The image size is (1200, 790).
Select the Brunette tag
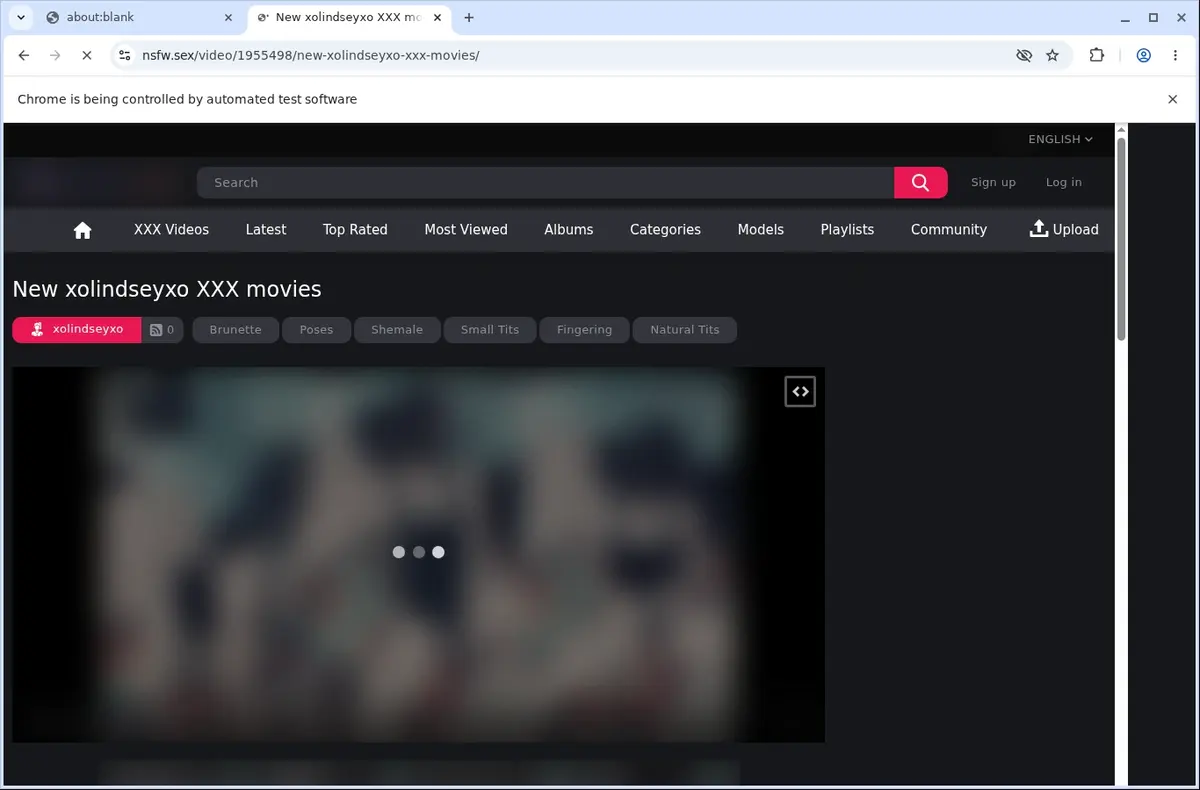pos(235,330)
